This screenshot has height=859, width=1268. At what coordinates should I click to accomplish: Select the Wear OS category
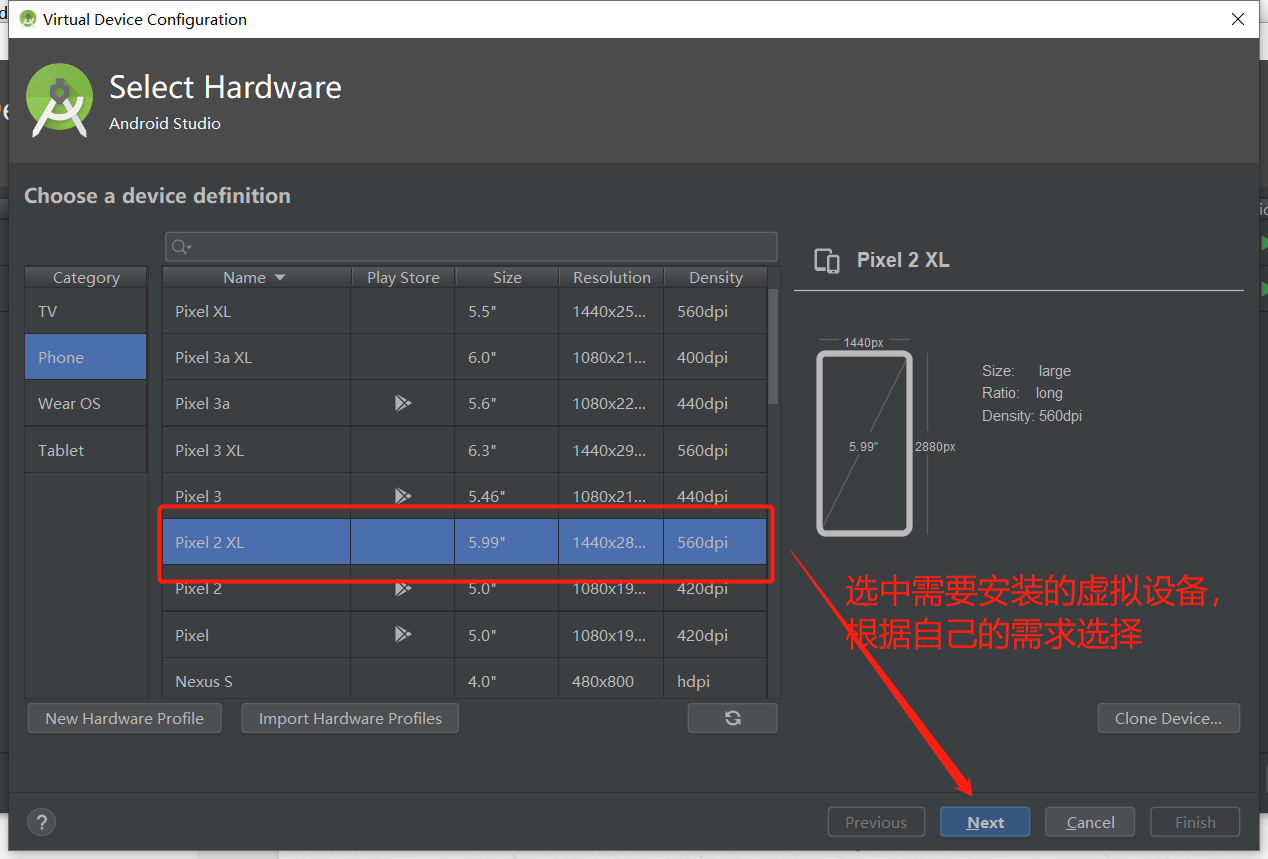click(86, 403)
